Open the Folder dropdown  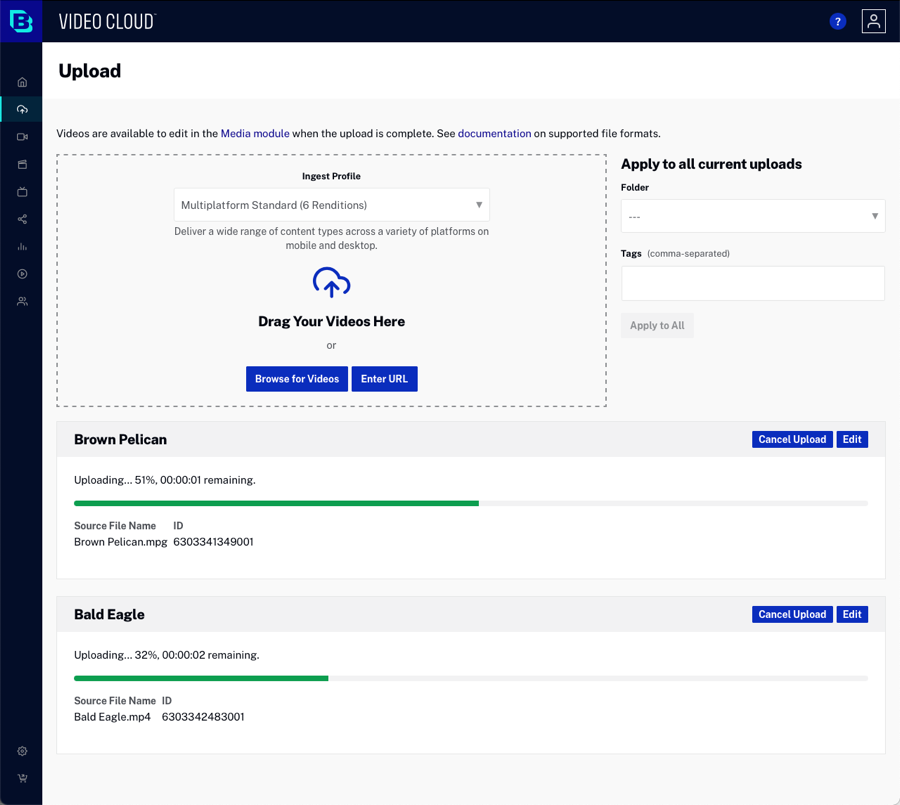752,216
